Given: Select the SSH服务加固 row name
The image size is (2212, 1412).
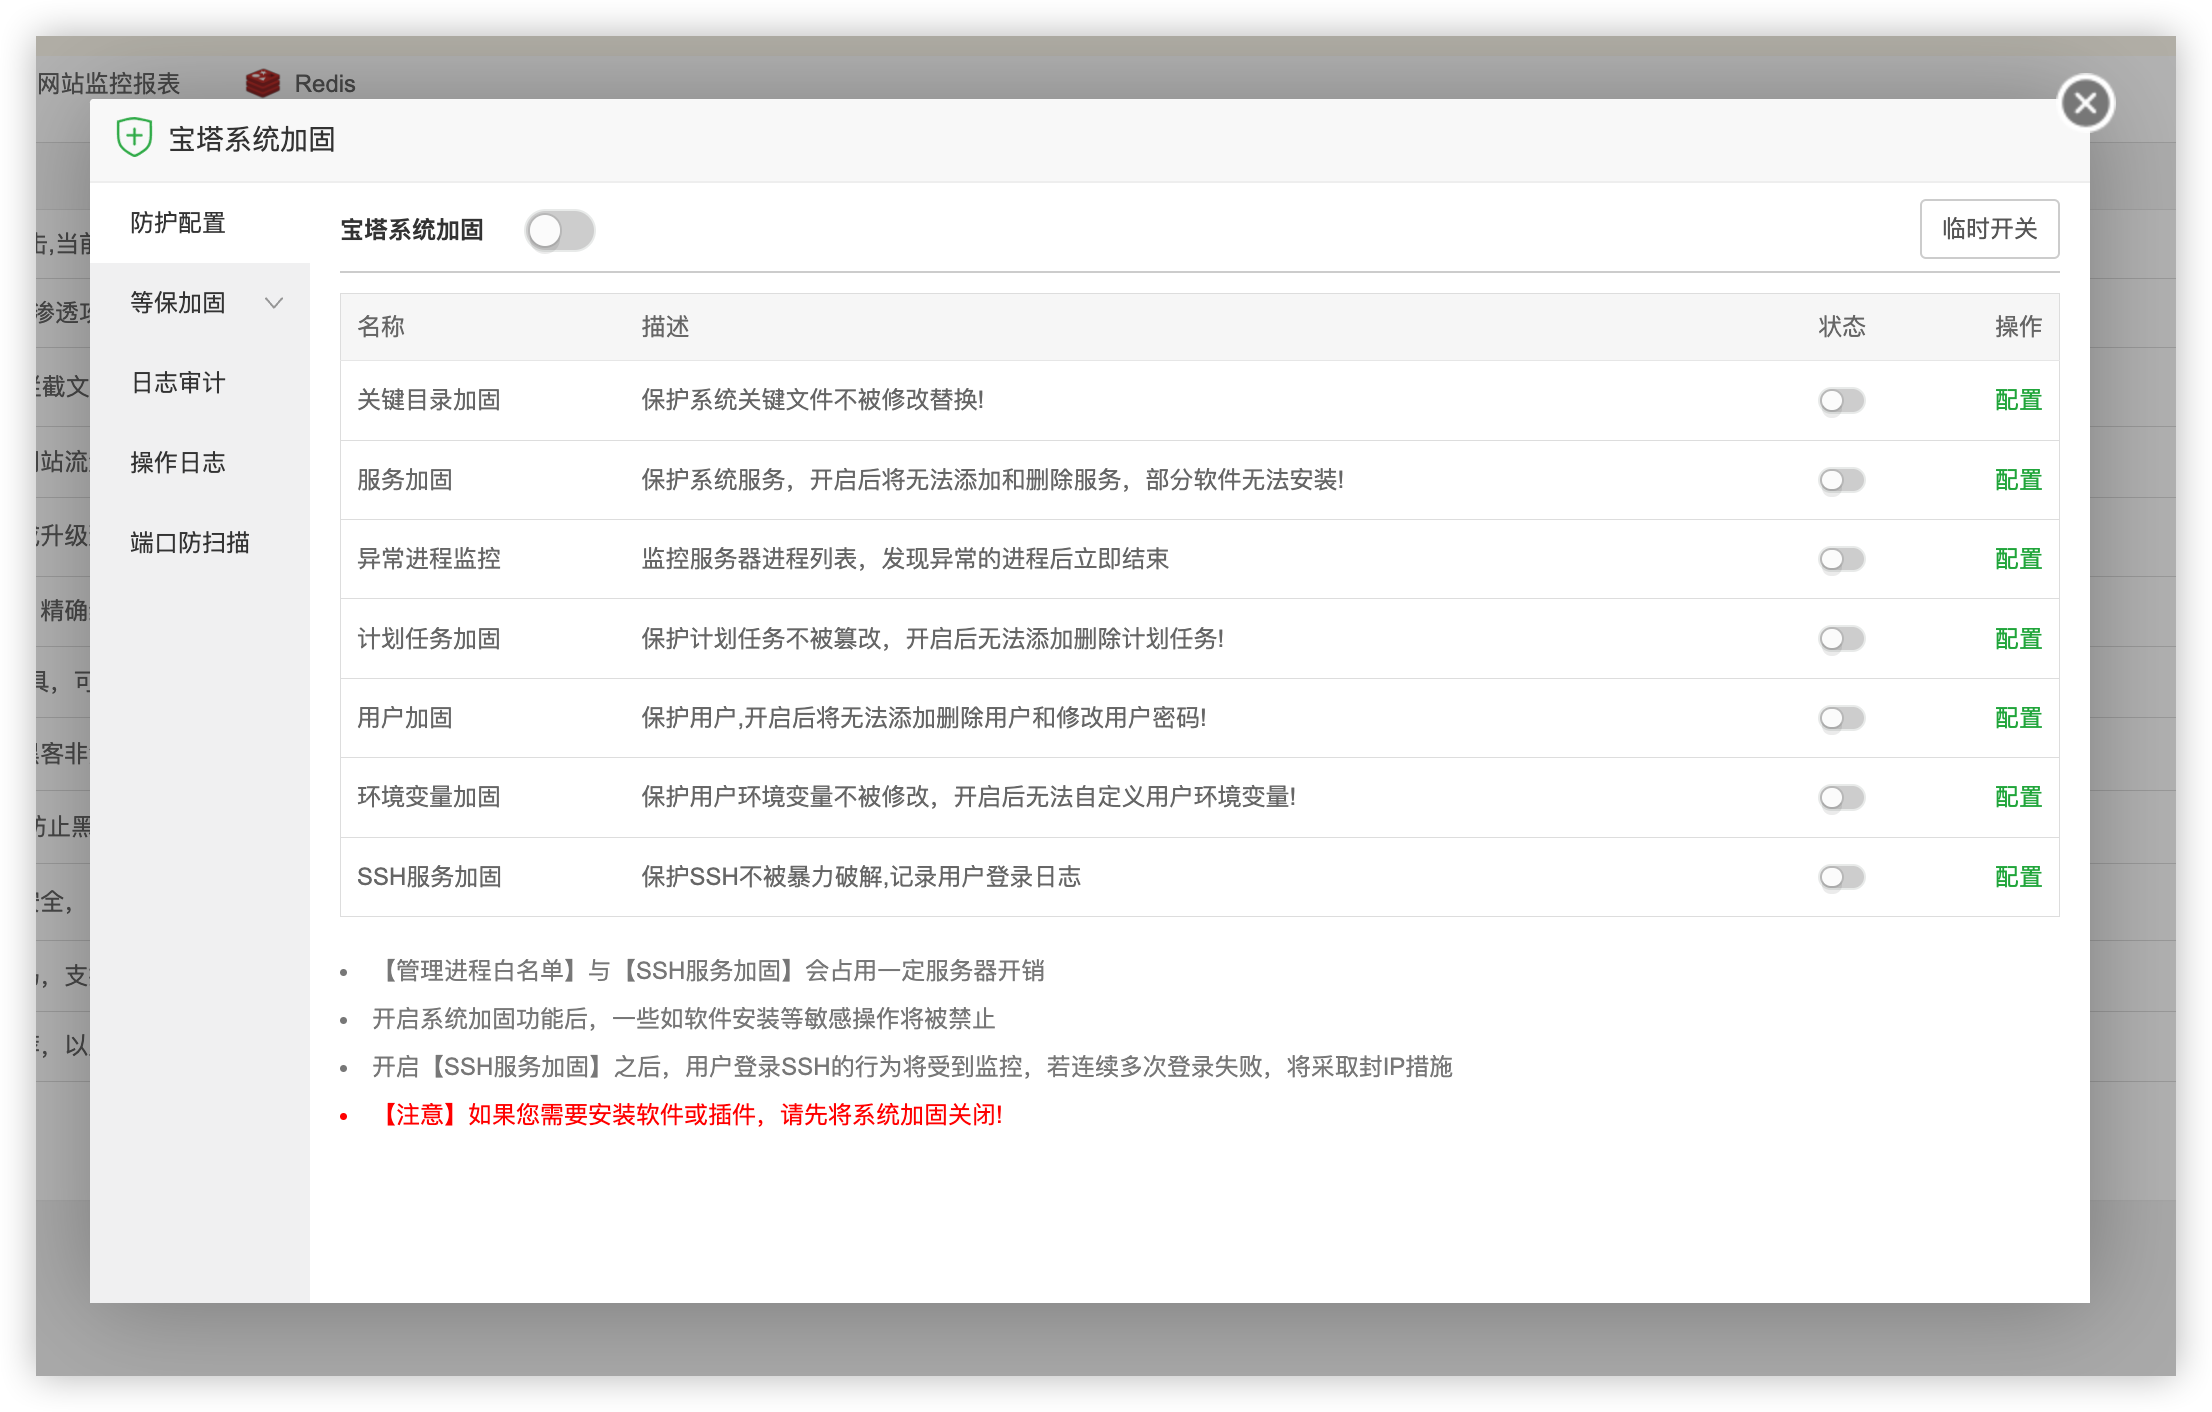Looking at the screenshot, I should (x=430, y=877).
